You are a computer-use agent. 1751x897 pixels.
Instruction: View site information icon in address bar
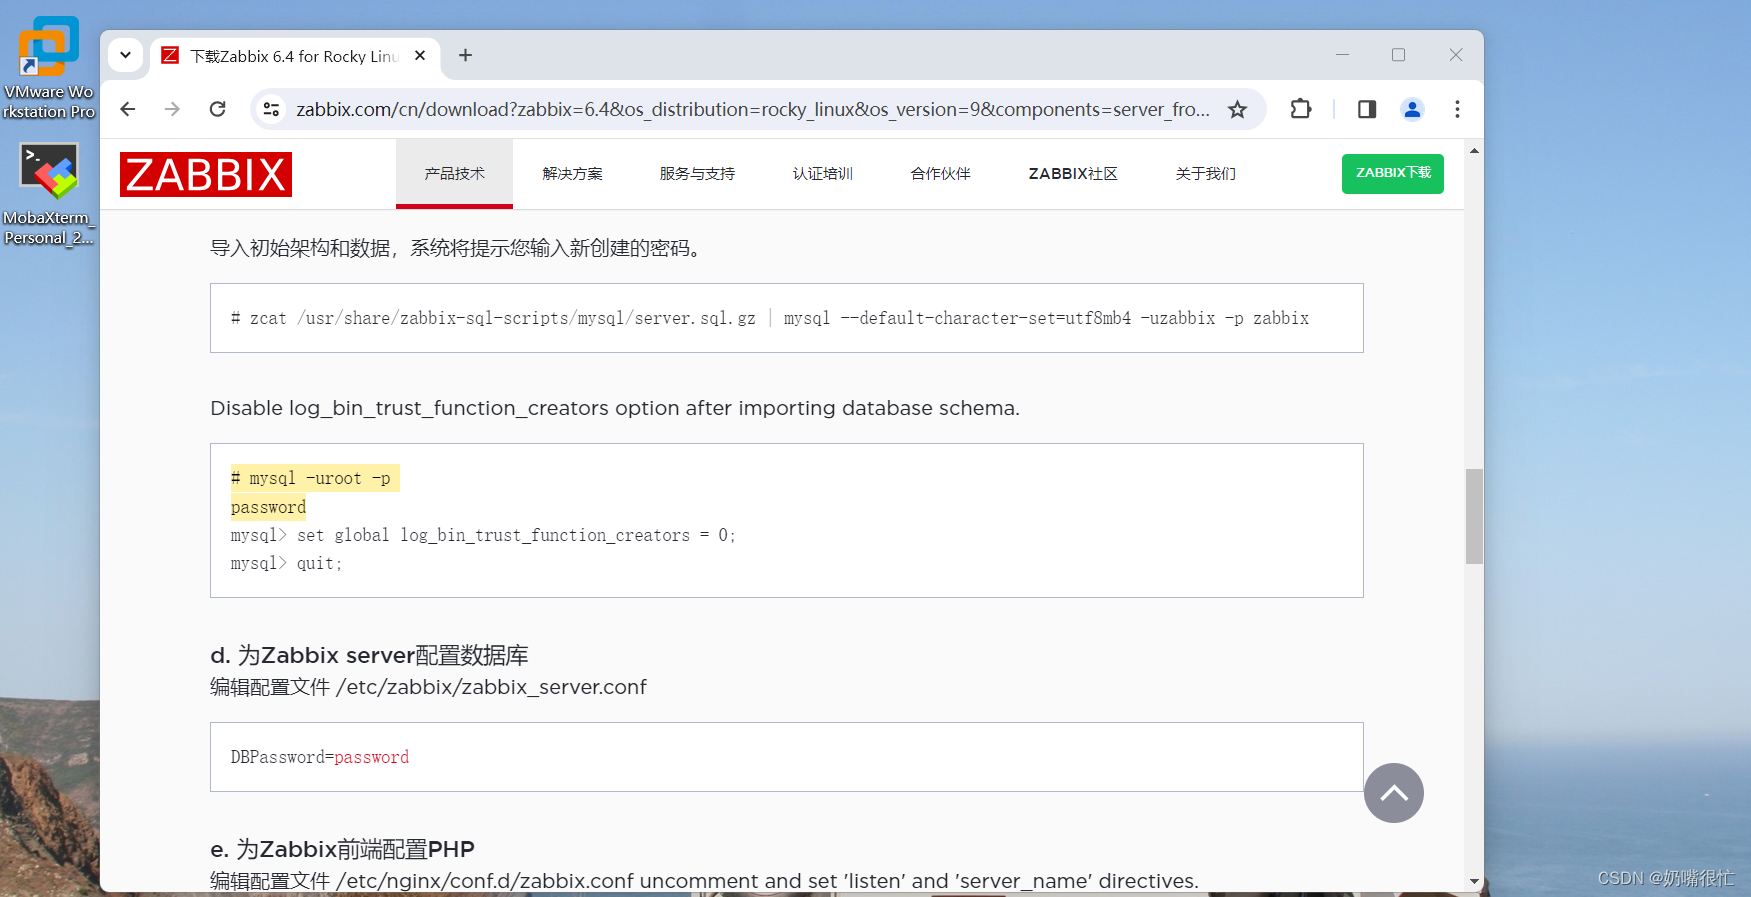pos(271,109)
